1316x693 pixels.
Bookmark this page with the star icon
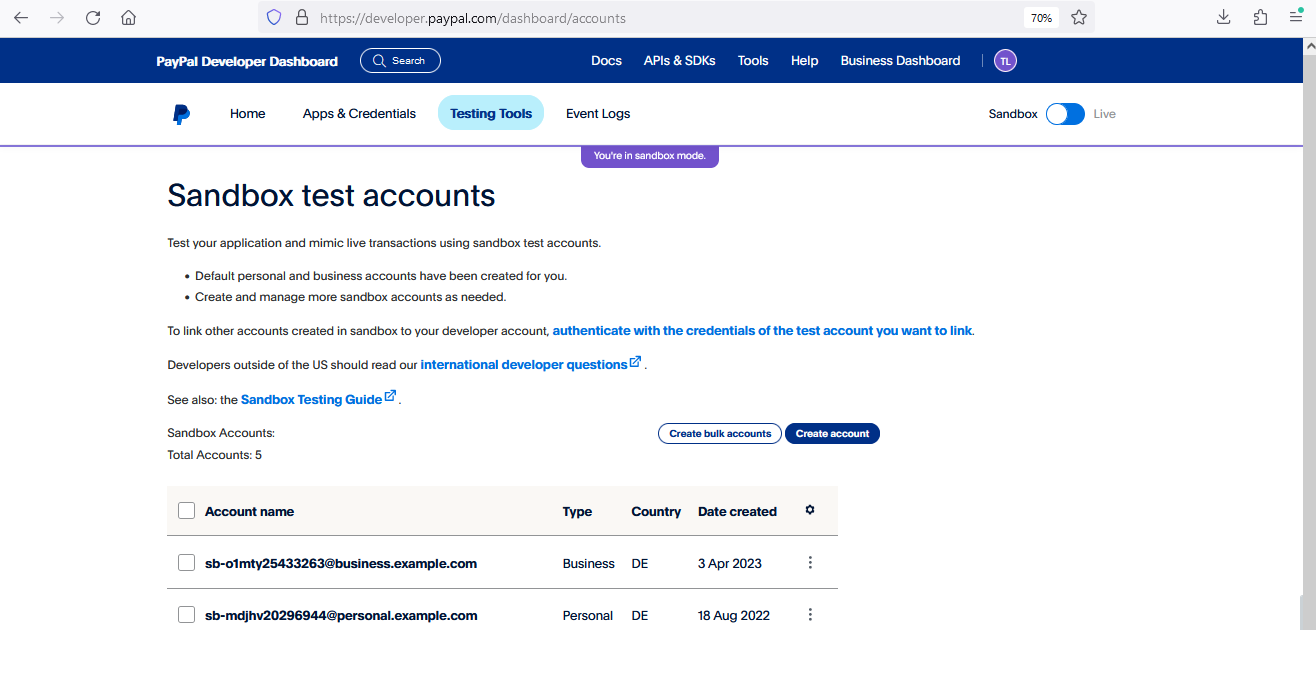click(1079, 18)
